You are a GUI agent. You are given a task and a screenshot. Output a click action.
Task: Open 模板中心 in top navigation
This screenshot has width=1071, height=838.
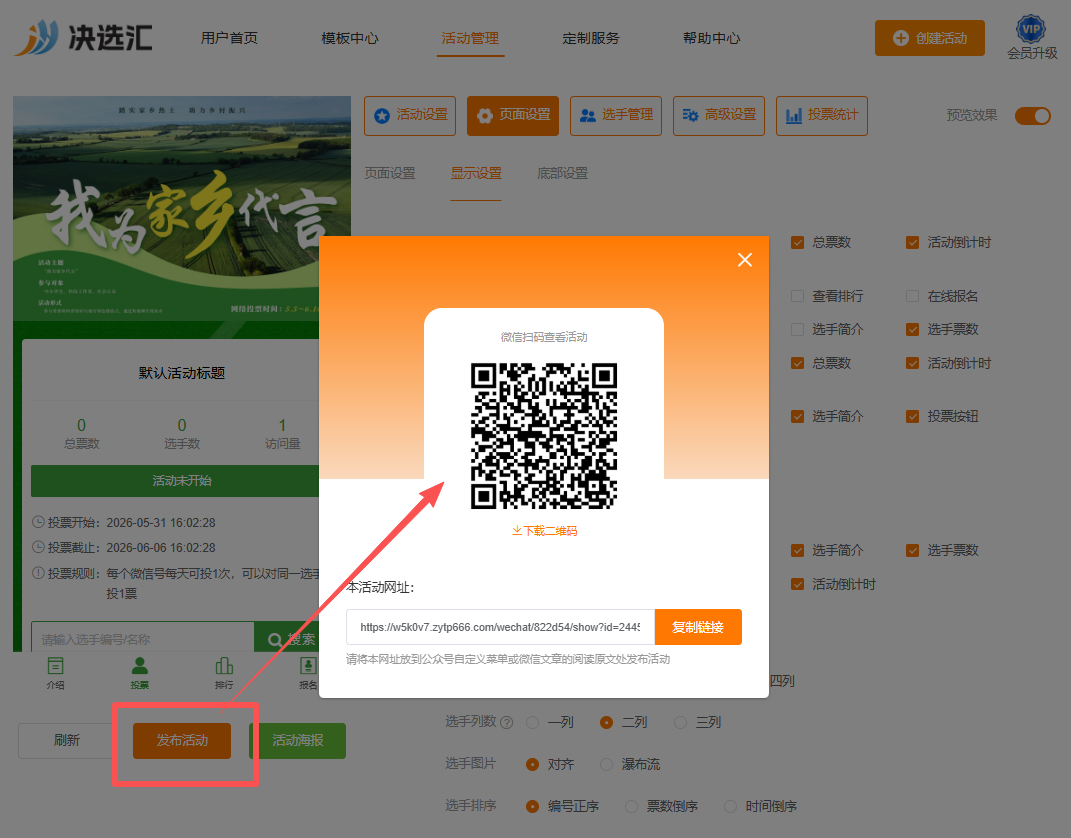[x=350, y=38]
